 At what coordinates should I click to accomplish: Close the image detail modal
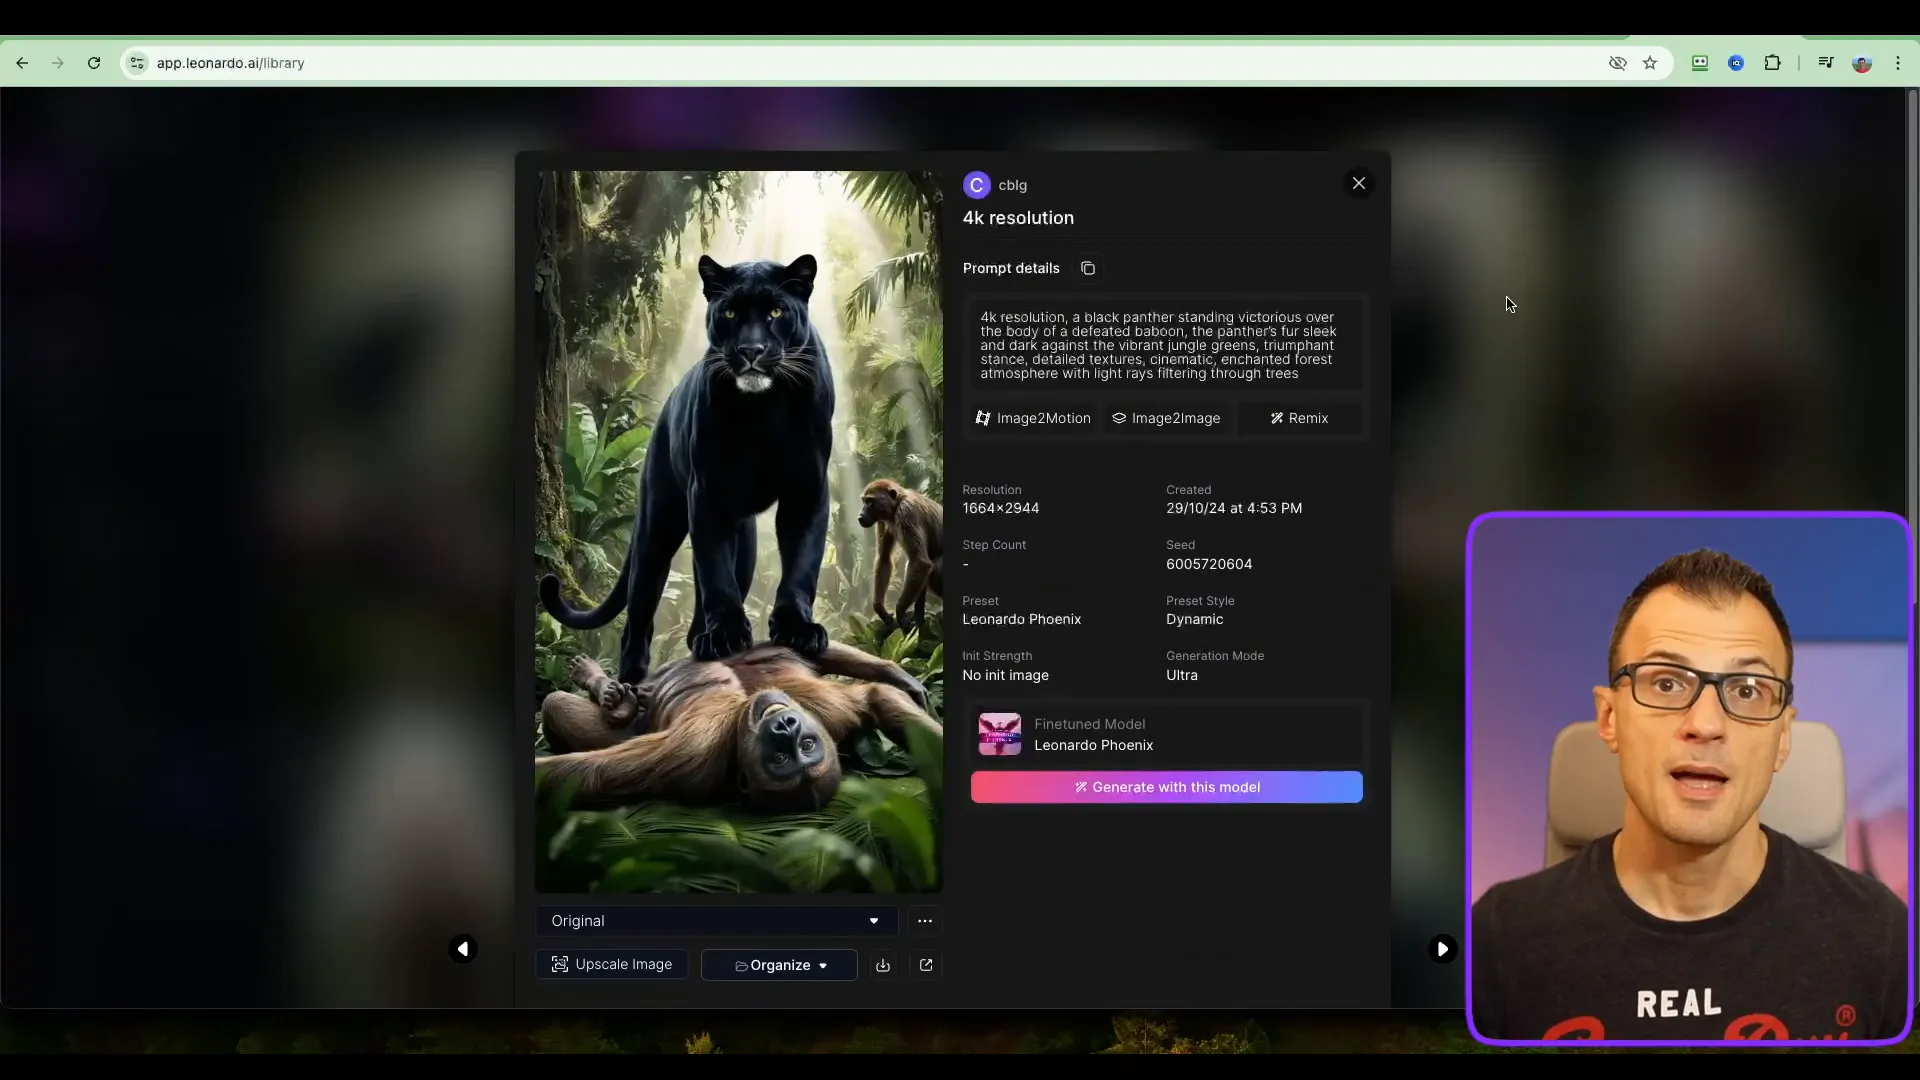(x=1358, y=183)
